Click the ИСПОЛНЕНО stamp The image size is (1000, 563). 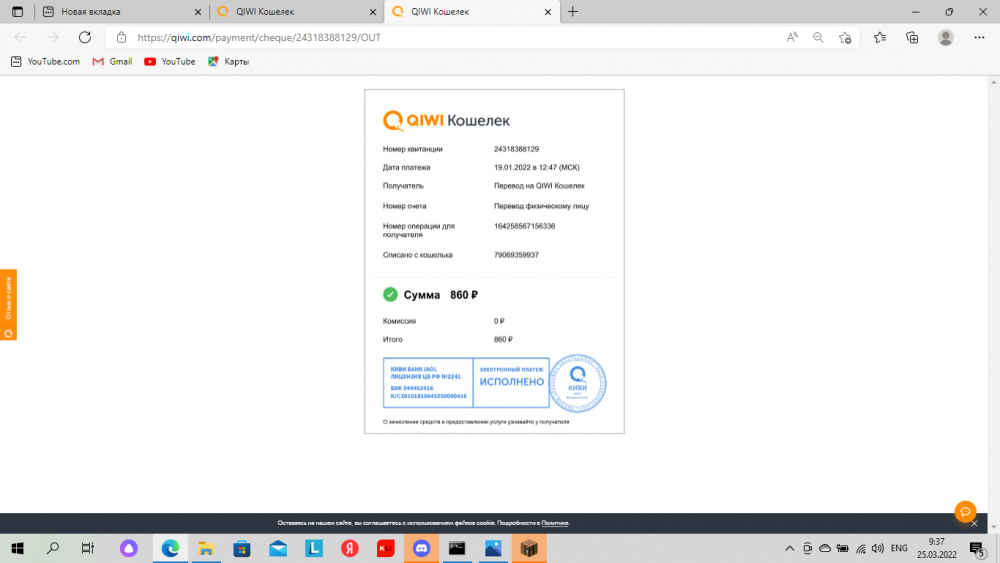point(511,382)
